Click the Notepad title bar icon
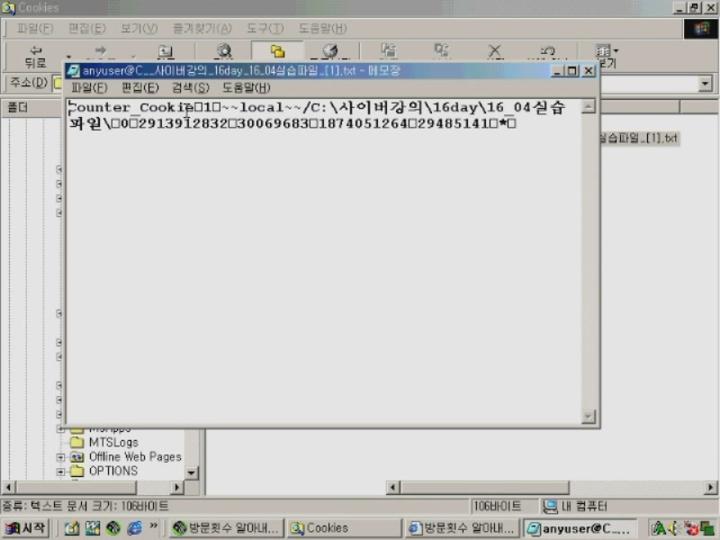Viewport: 720px width, 540px height. (73, 71)
